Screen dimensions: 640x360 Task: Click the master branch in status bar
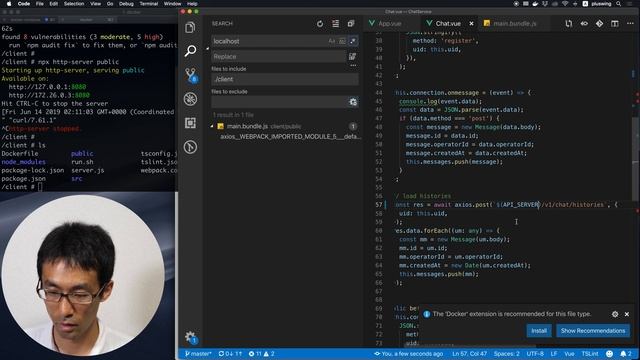click(198, 353)
